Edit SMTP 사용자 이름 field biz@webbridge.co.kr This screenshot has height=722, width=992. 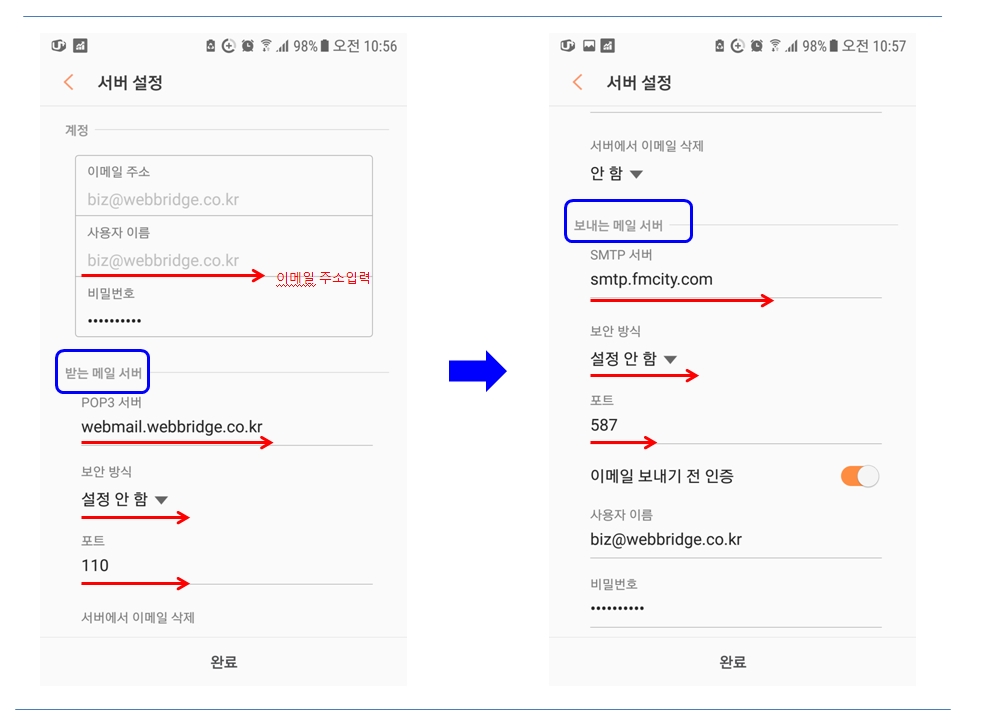point(736,540)
